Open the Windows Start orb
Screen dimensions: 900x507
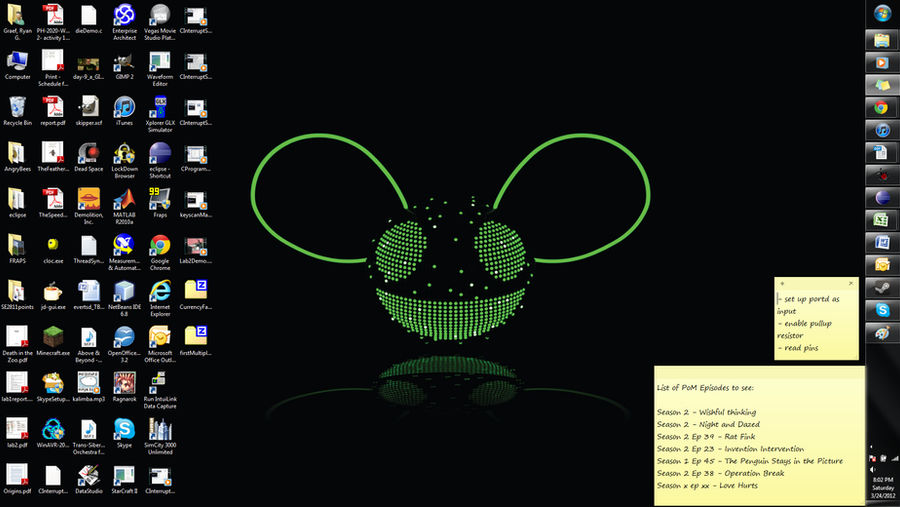(x=882, y=13)
